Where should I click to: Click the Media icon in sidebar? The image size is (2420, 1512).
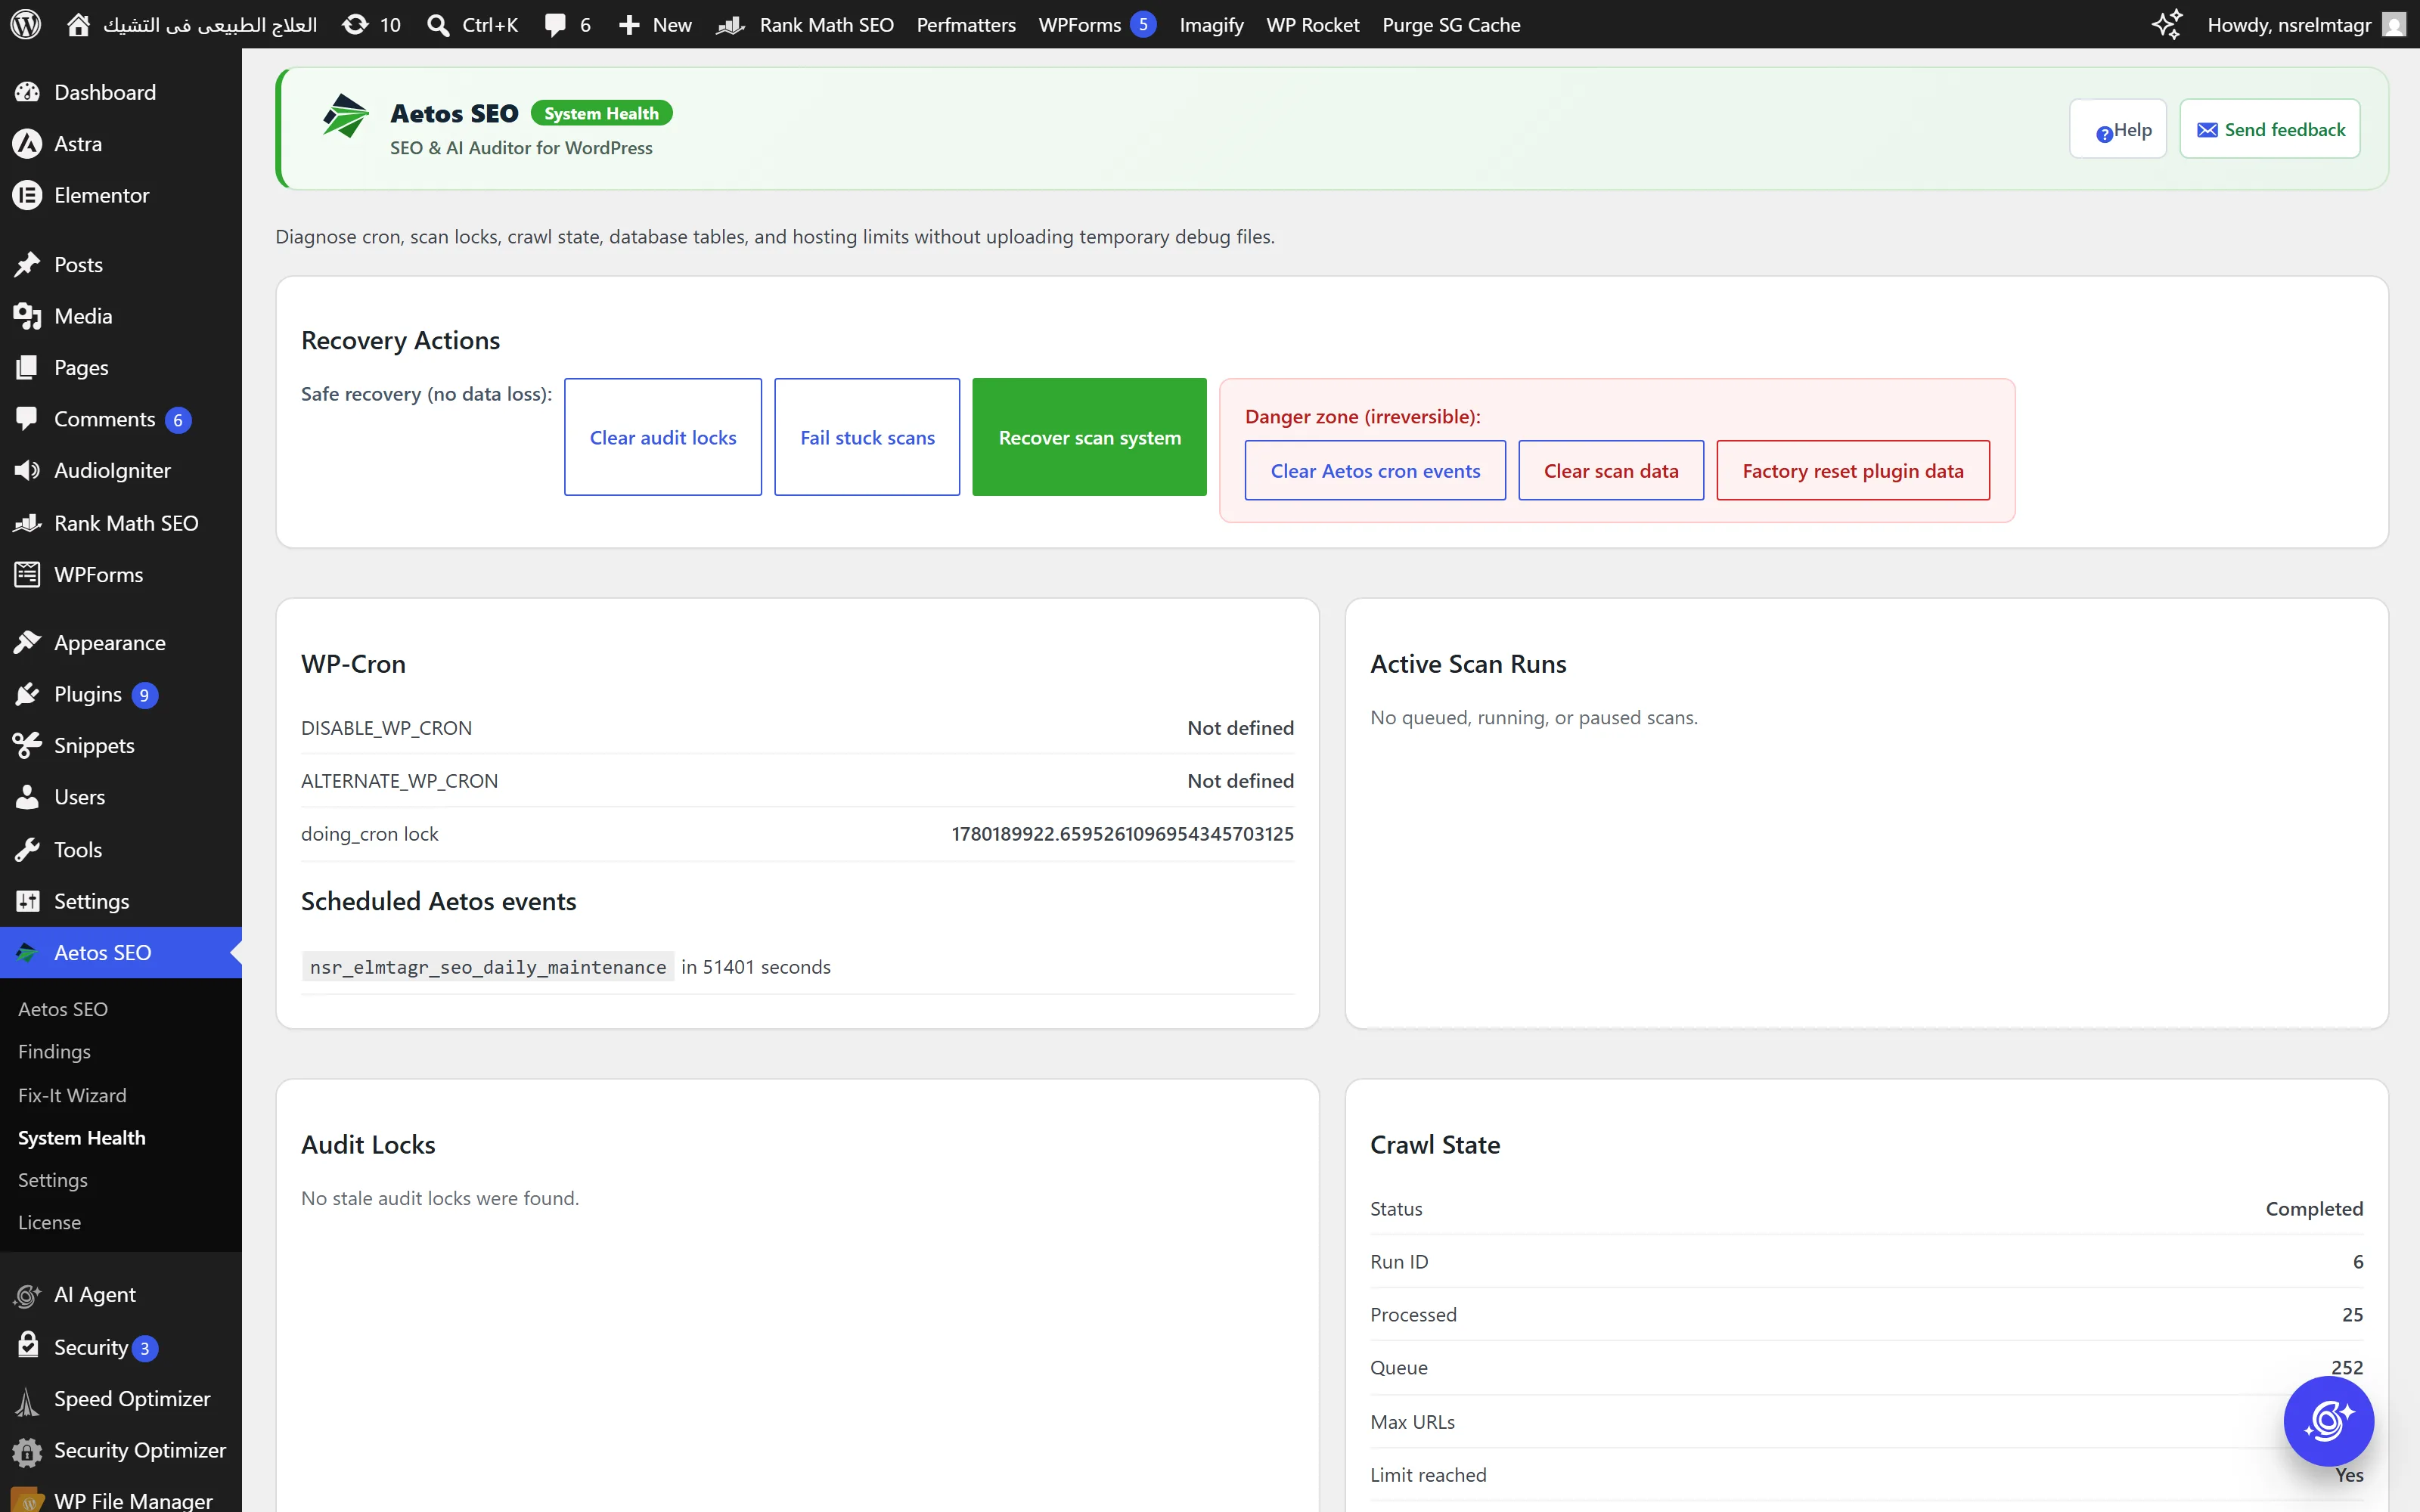27,316
